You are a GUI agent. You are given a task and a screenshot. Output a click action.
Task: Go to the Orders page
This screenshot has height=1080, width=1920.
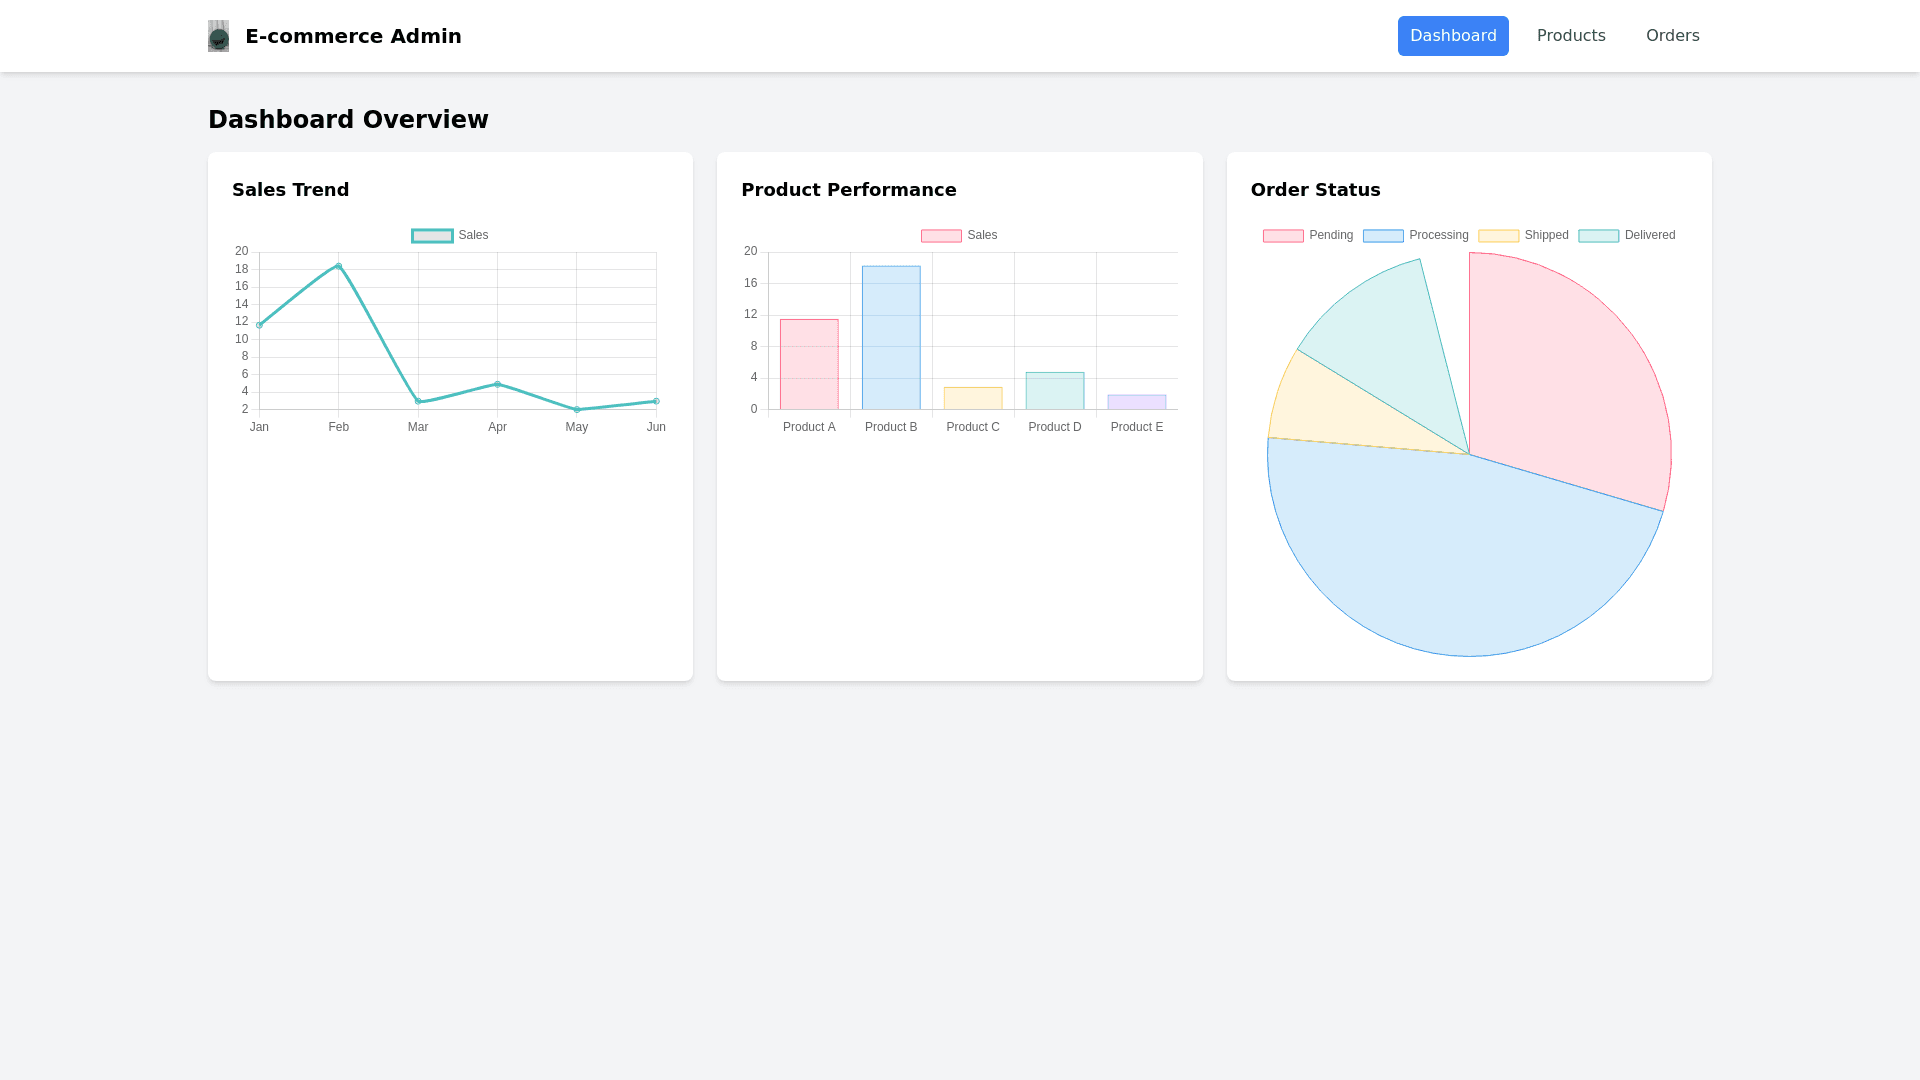click(1672, 36)
